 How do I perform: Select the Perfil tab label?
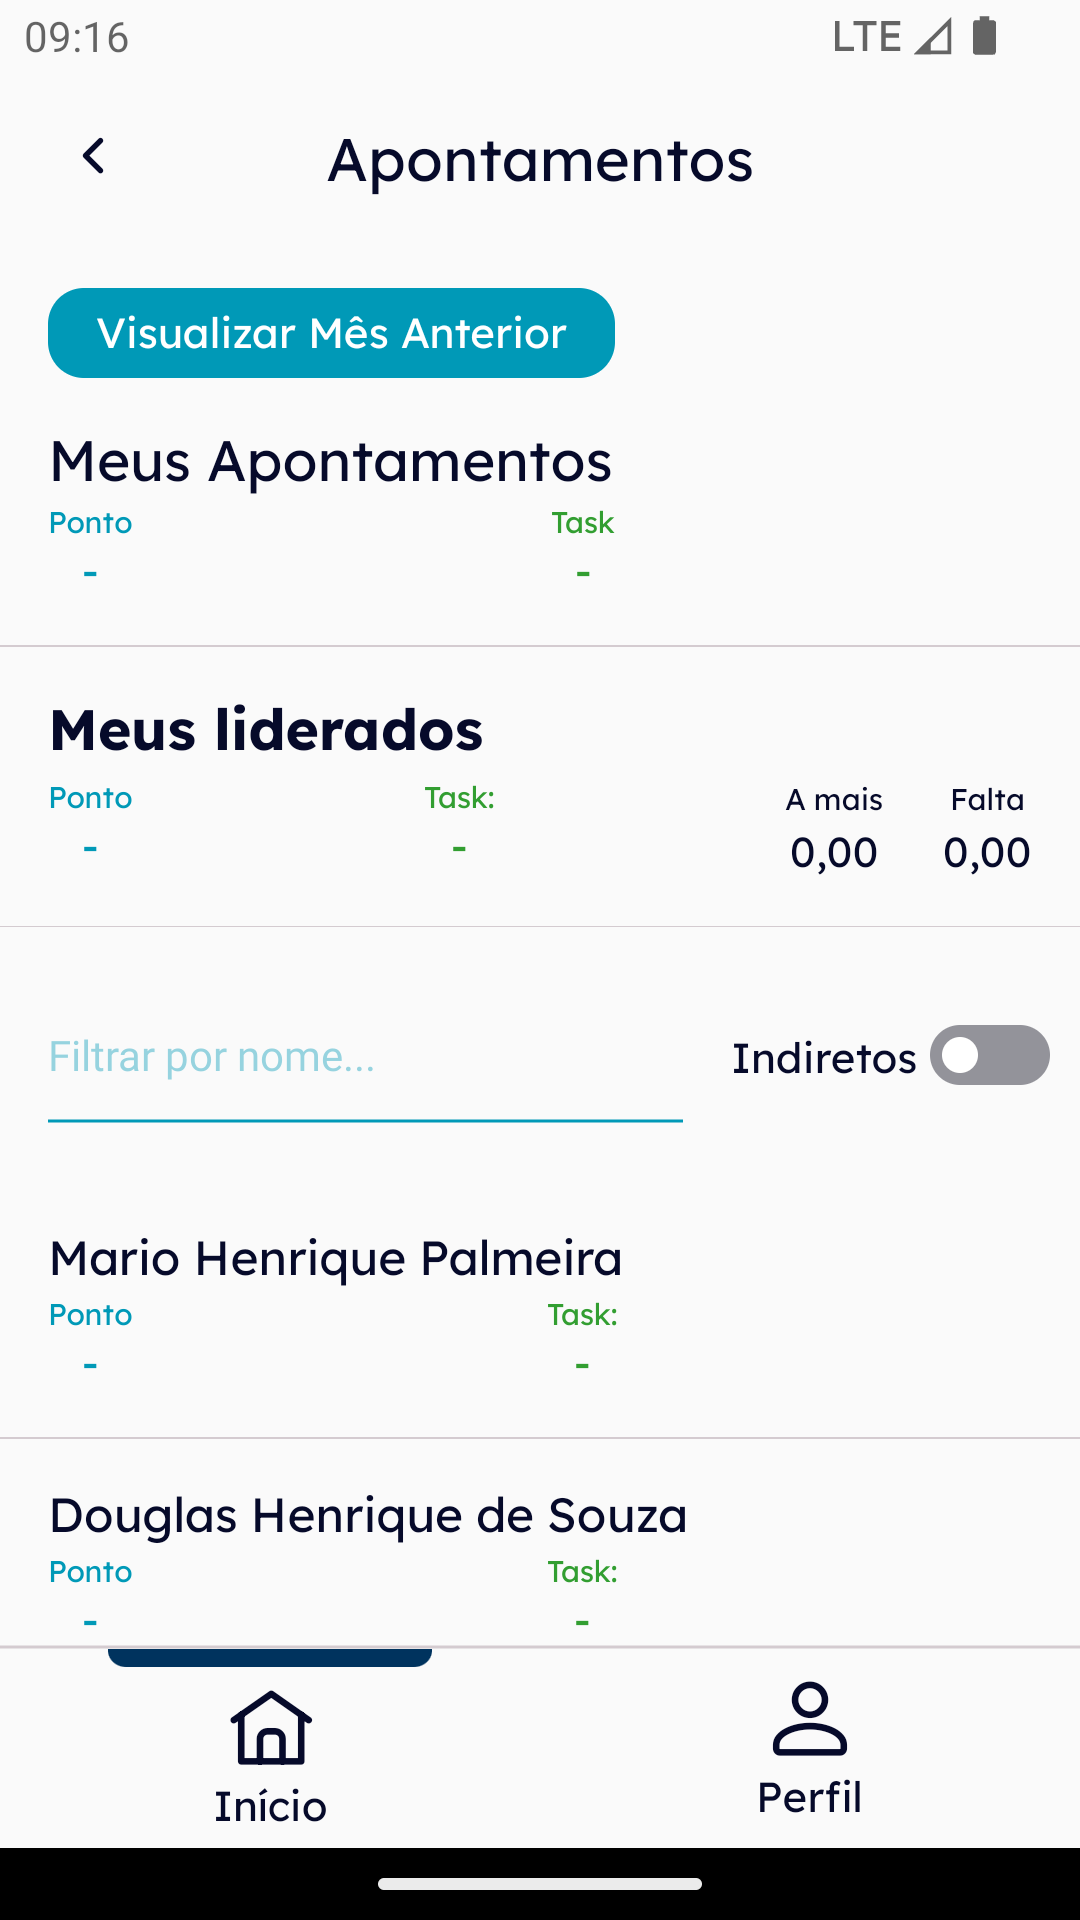click(x=810, y=1798)
